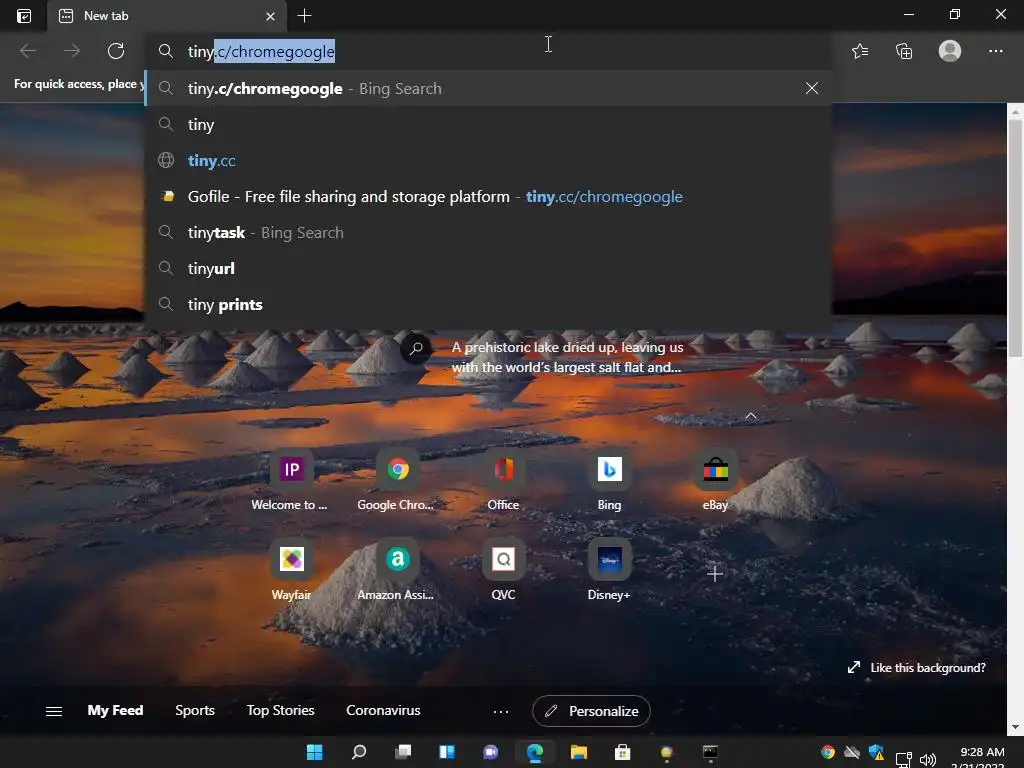Screen dimensions: 1024x768
Task: Open the Office quick link tile
Action: click(503, 480)
